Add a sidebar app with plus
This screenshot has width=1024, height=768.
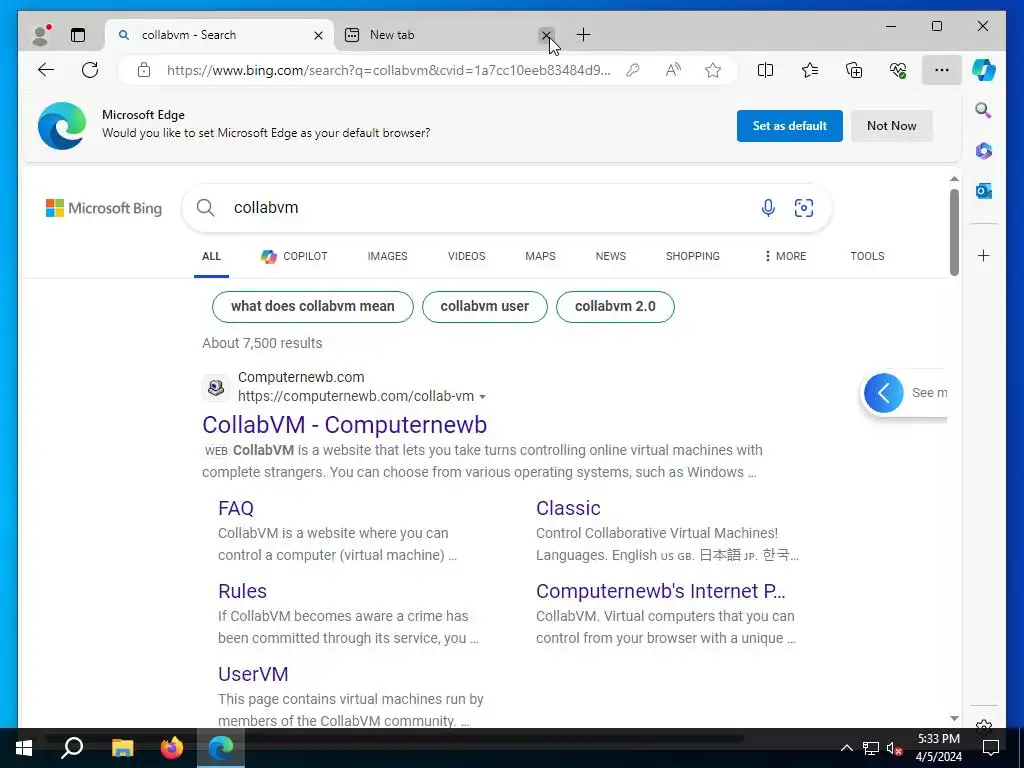[984, 255]
